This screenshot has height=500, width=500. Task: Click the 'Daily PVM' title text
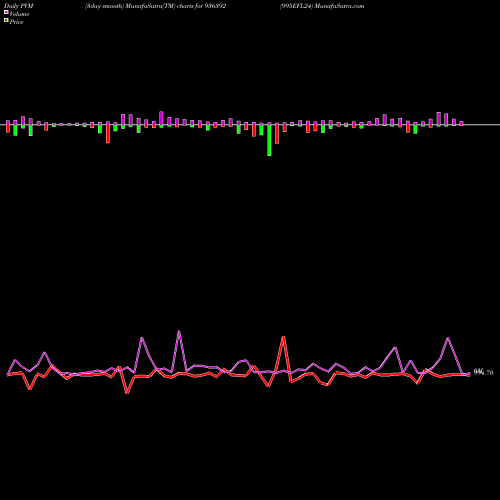[19, 6]
